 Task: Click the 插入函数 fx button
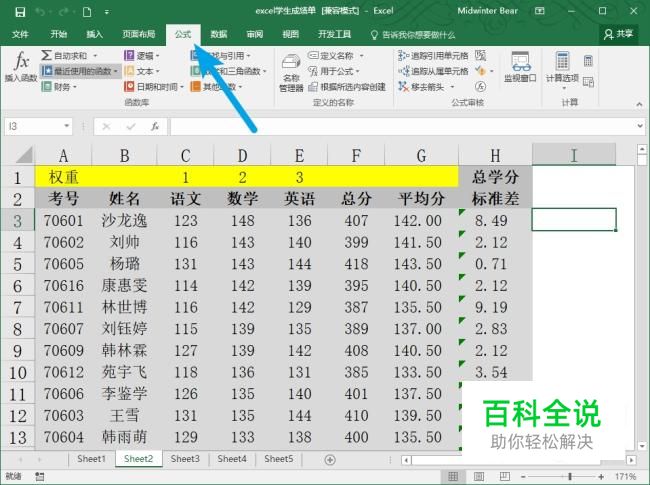click(21, 66)
